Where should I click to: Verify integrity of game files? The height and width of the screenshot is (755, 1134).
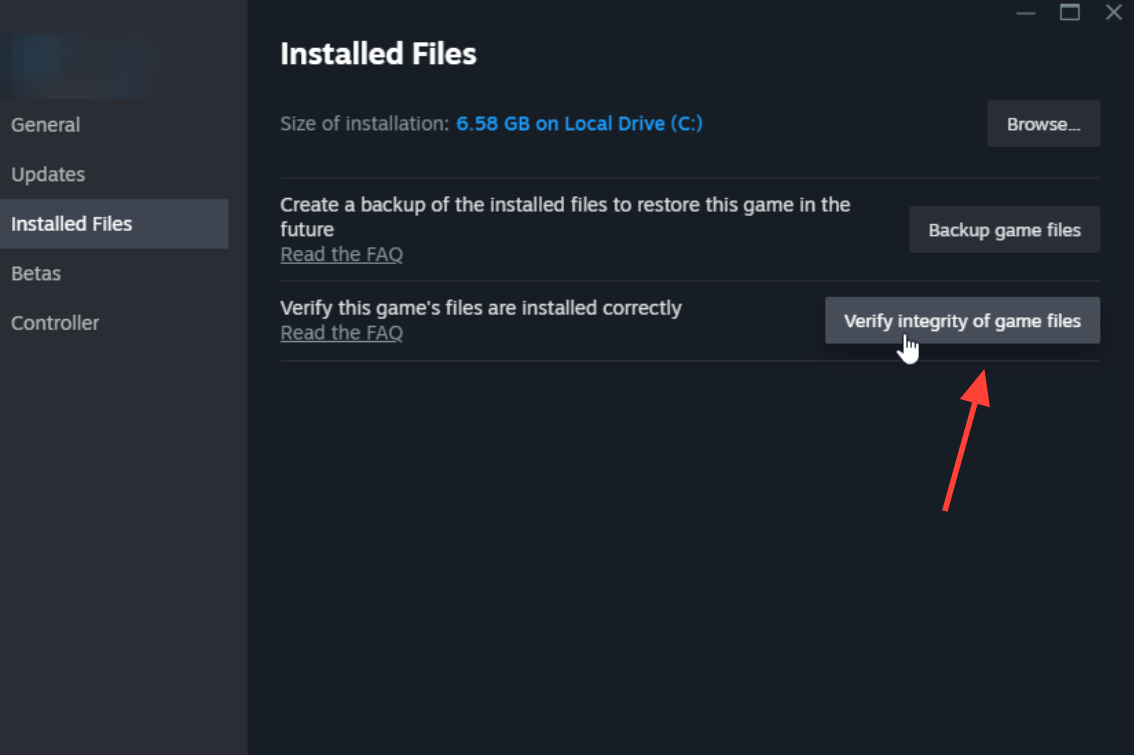tap(963, 320)
